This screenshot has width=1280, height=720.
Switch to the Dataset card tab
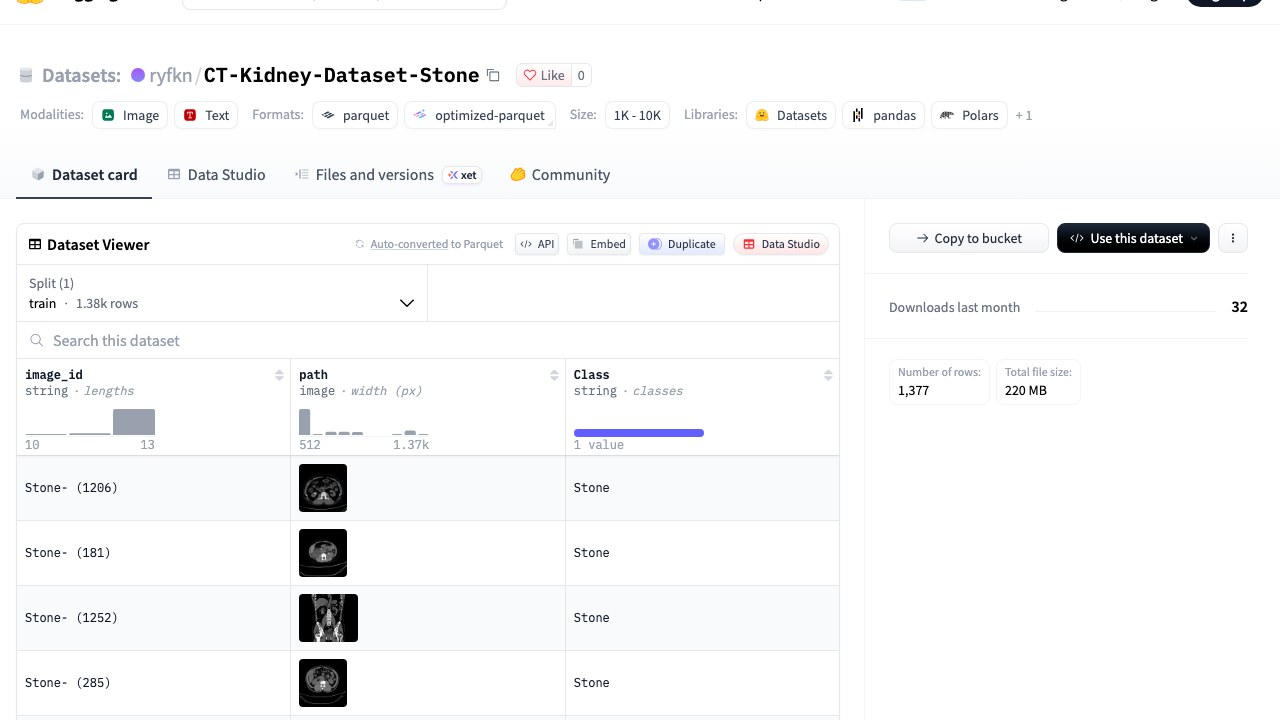click(84, 174)
